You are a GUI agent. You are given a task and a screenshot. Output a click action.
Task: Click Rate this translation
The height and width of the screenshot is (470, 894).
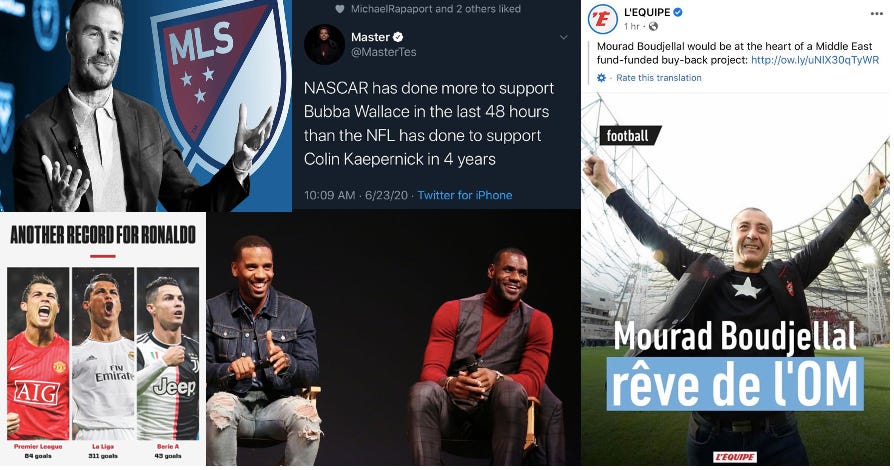click(658, 78)
